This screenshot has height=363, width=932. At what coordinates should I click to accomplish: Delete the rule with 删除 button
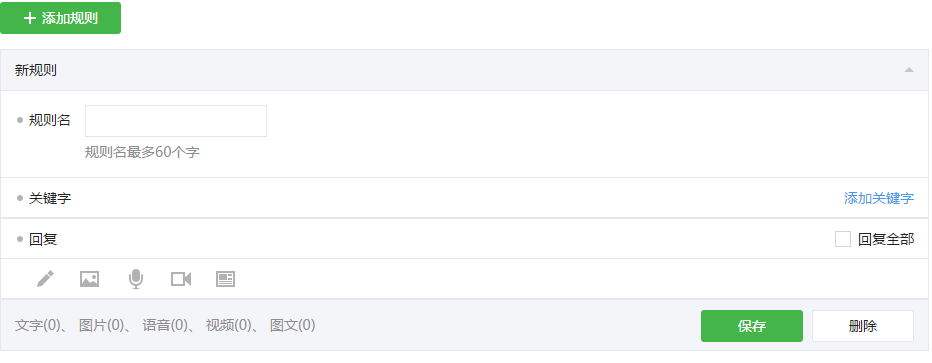(x=863, y=326)
